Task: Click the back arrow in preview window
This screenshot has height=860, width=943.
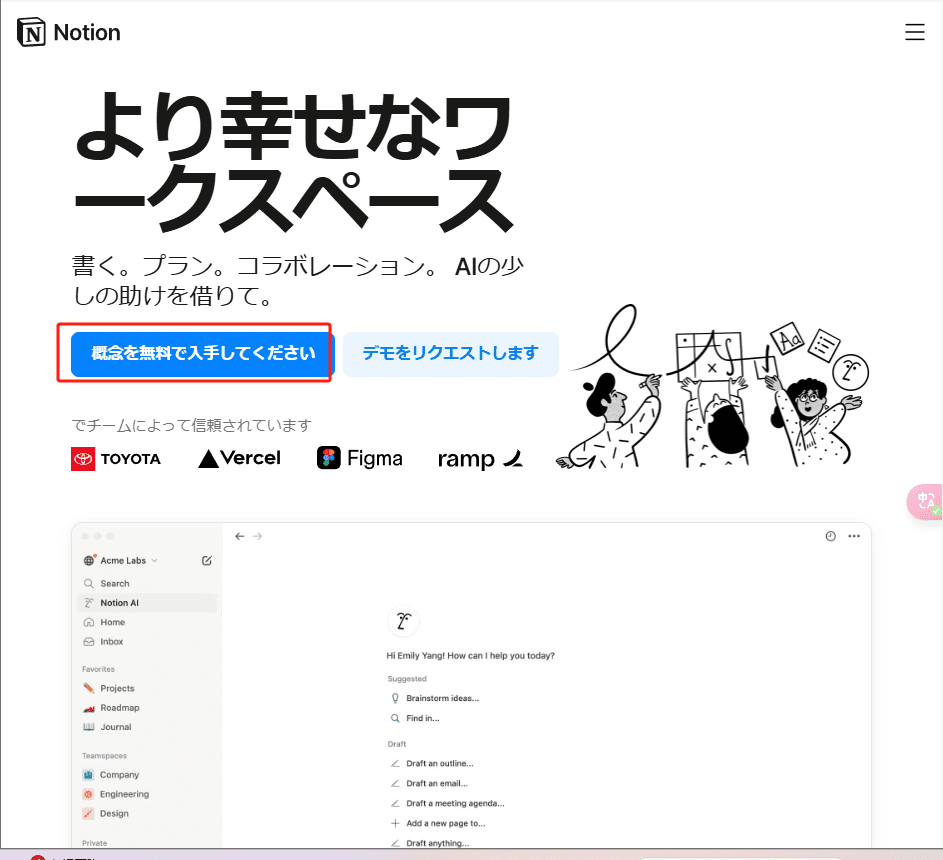Action: (240, 536)
